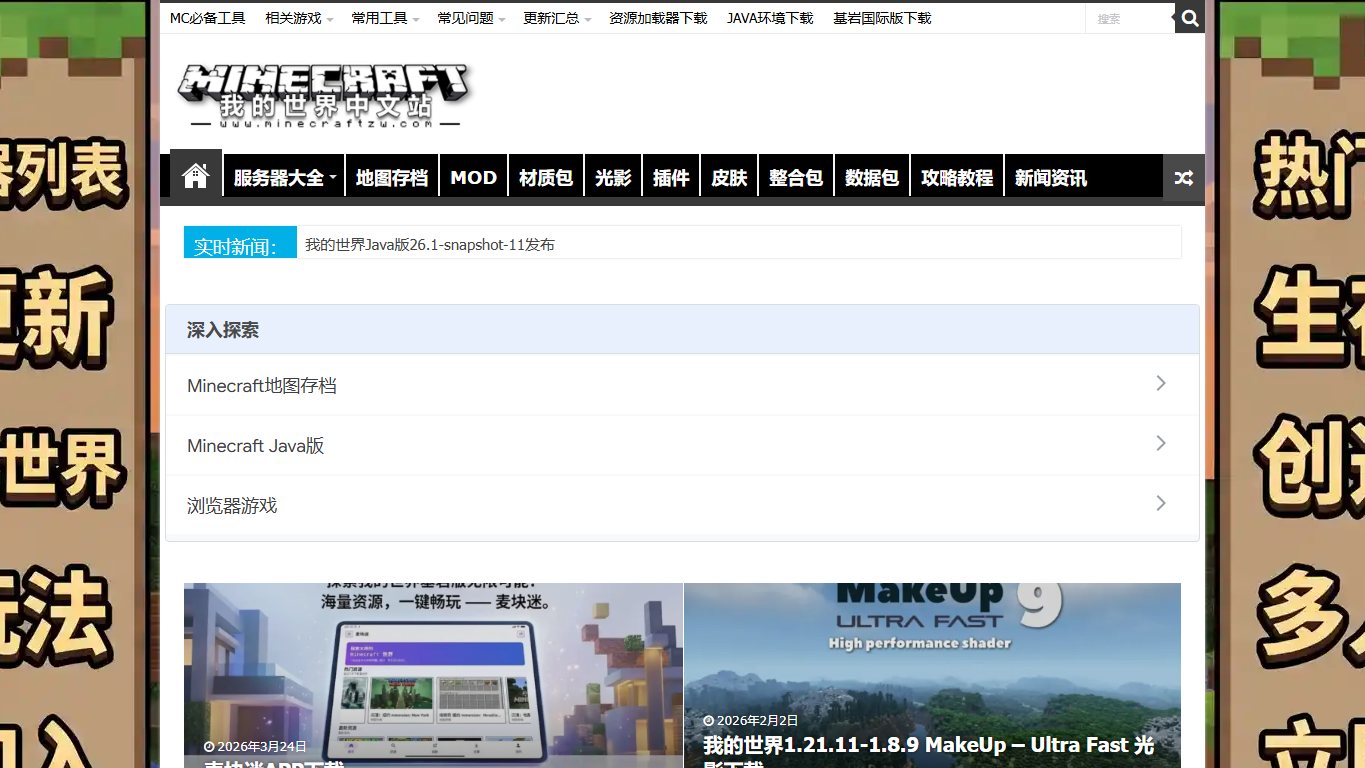
Task: Go to MOD section
Action: (474, 178)
